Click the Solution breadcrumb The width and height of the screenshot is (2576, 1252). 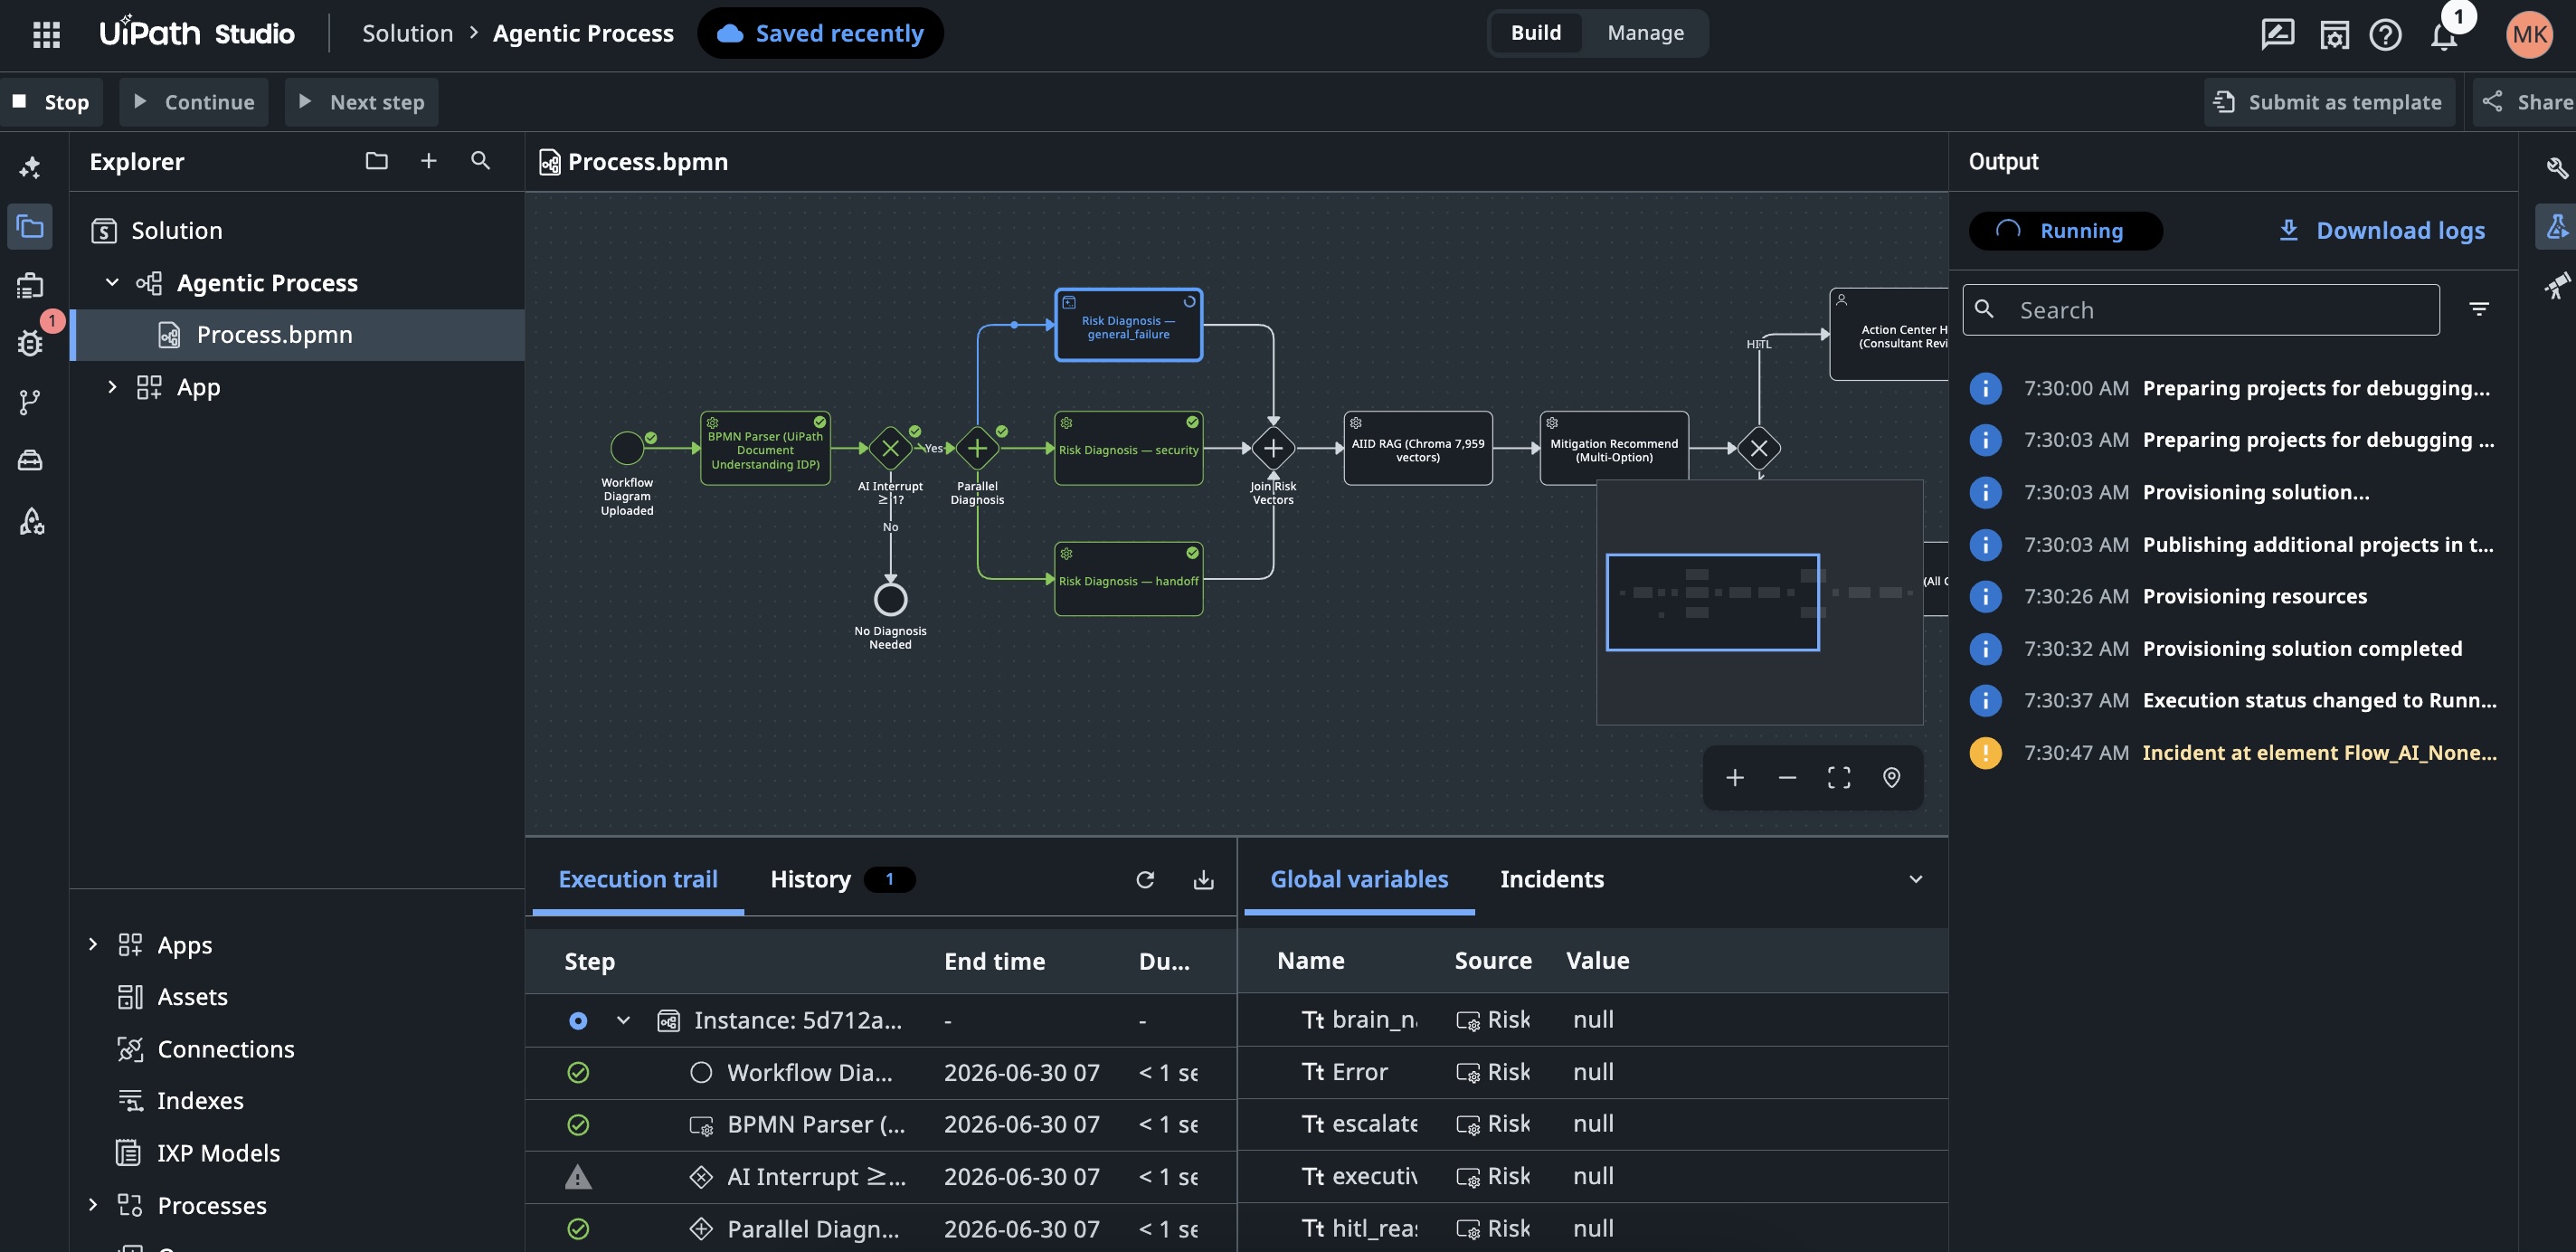pyautogui.click(x=407, y=33)
